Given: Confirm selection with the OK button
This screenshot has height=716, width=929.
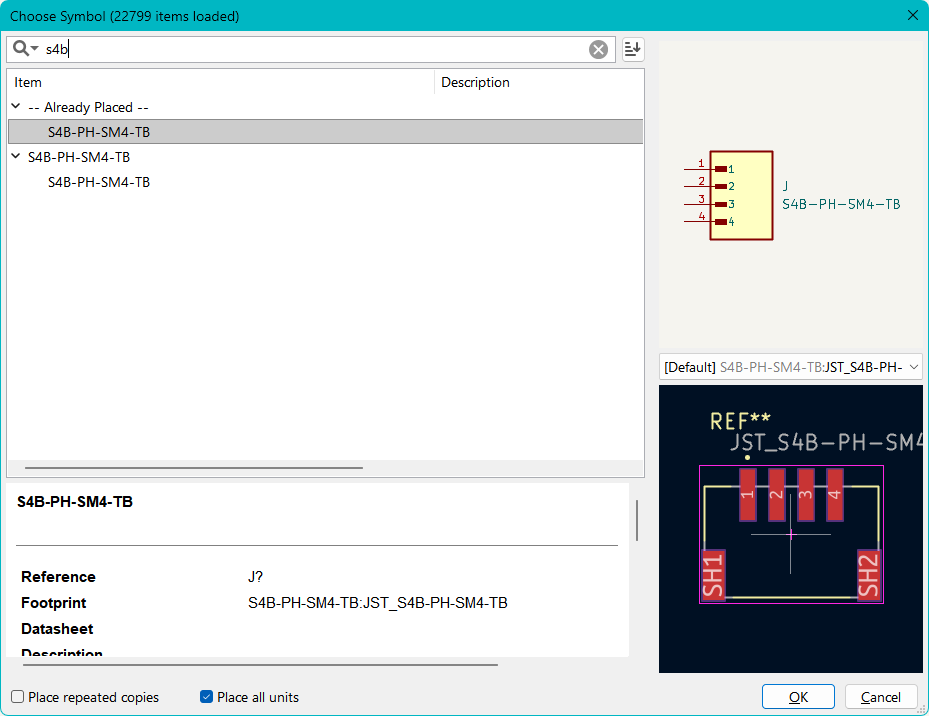Looking at the screenshot, I should coord(798,697).
